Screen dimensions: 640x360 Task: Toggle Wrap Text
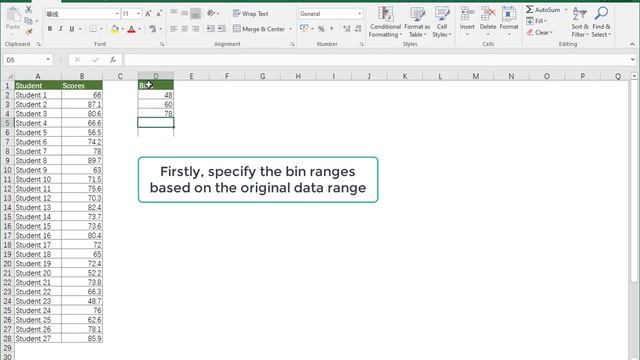[251, 13]
